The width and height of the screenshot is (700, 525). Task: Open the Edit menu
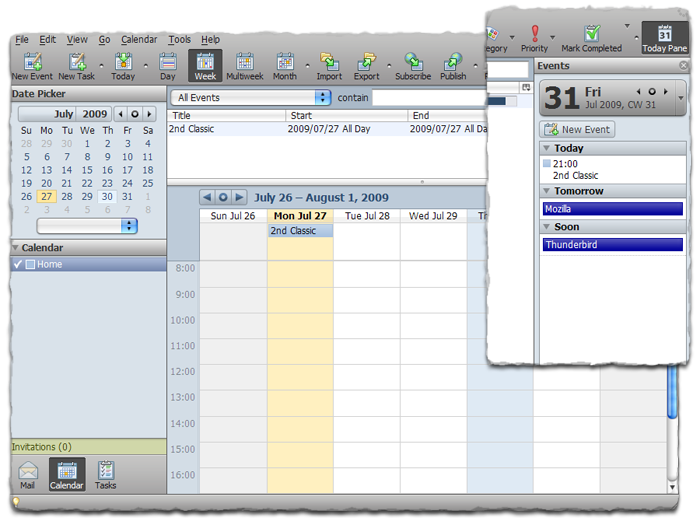48,40
